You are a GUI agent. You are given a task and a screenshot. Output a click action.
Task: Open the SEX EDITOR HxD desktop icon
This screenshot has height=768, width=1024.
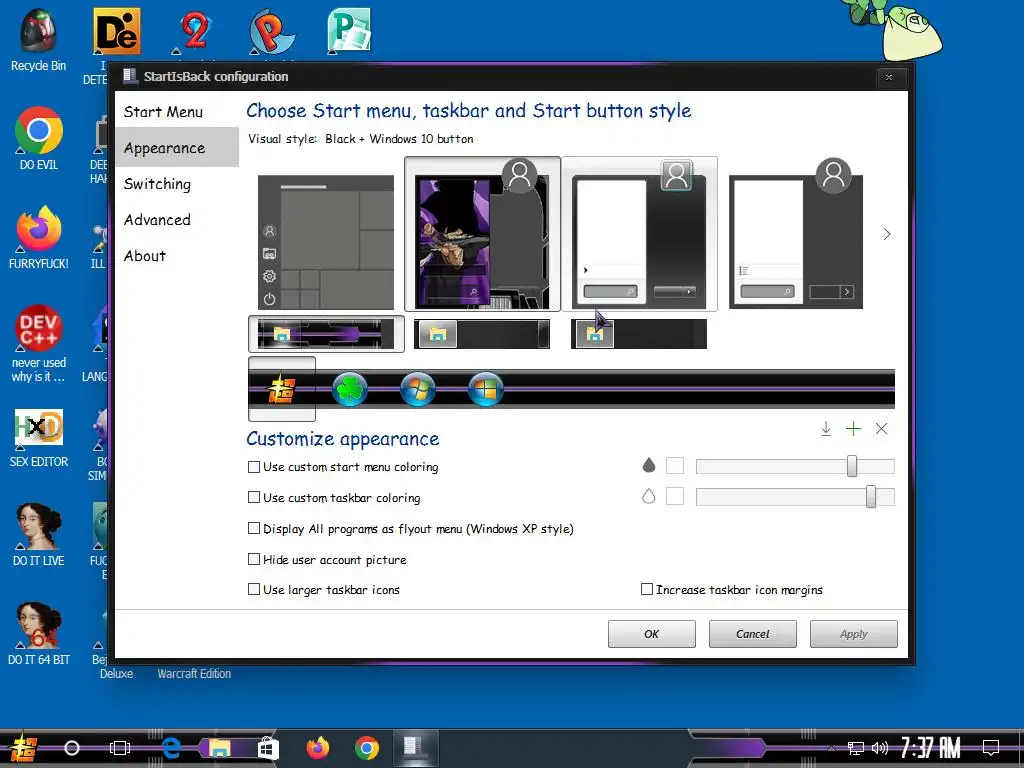tap(39, 438)
